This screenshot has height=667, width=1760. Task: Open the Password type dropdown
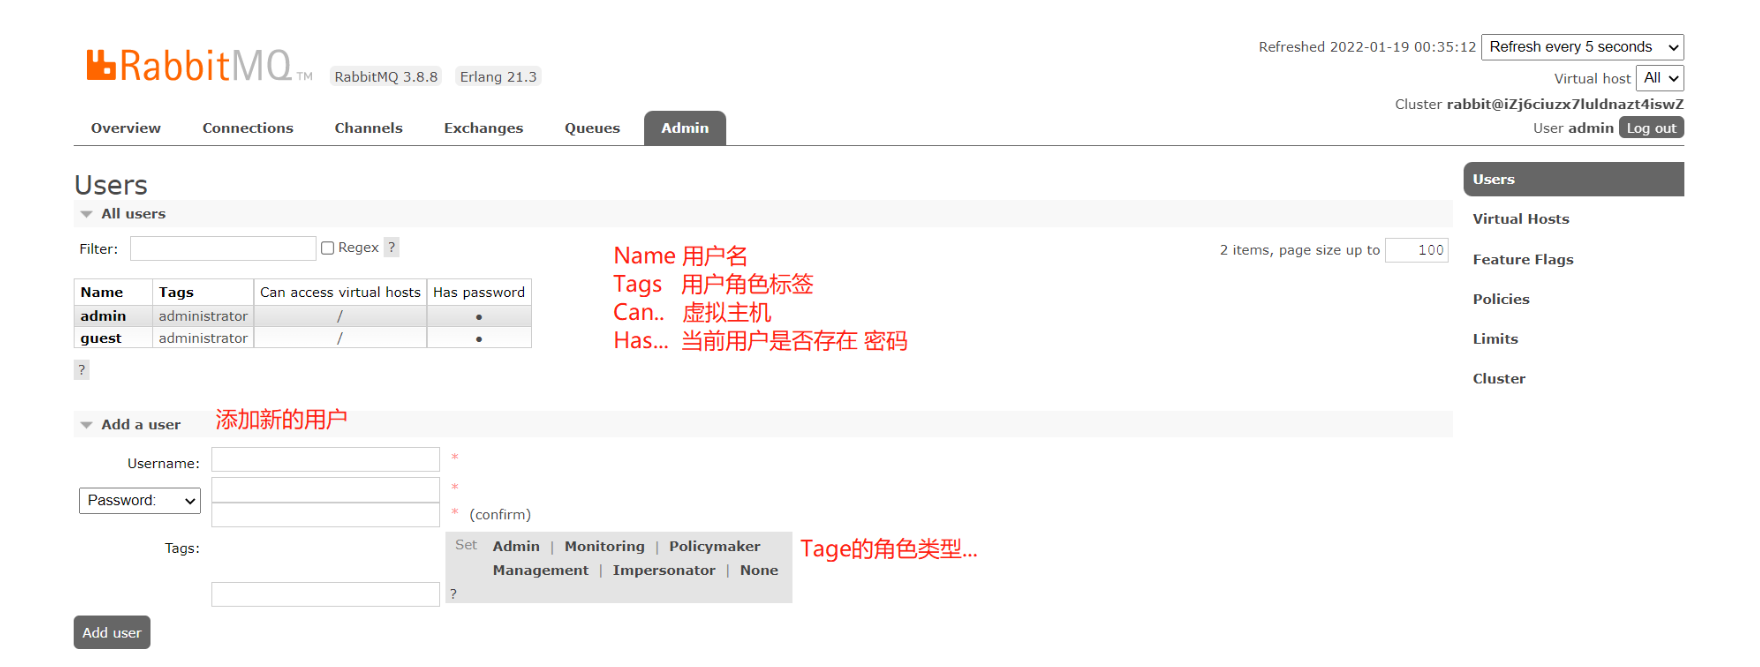pyautogui.click(x=140, y=500)
